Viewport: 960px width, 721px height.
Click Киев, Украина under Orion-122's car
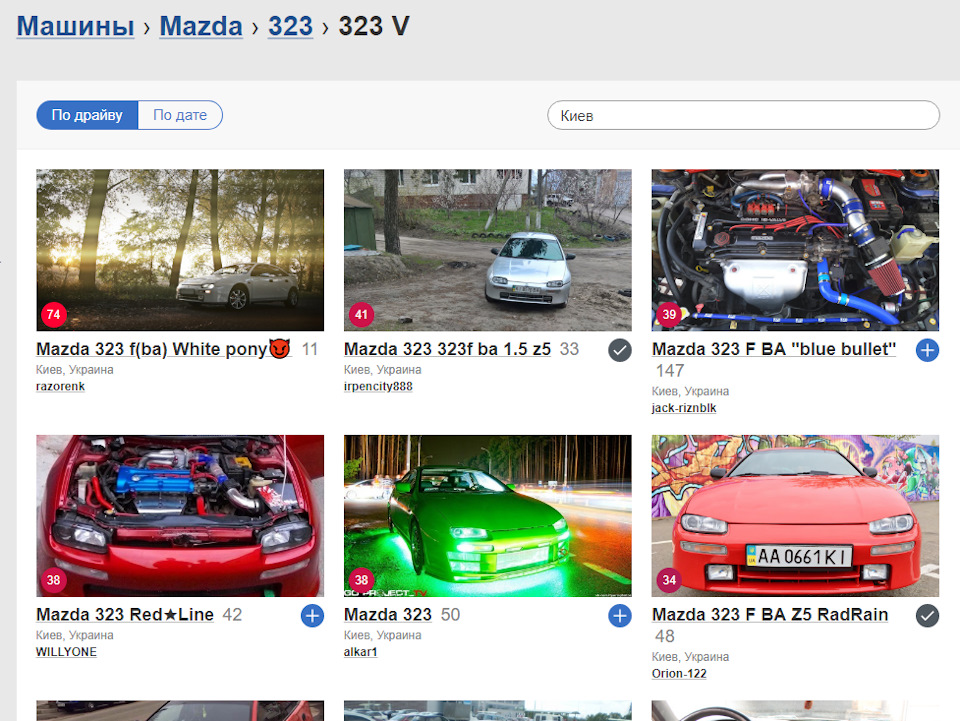(691, 657)
